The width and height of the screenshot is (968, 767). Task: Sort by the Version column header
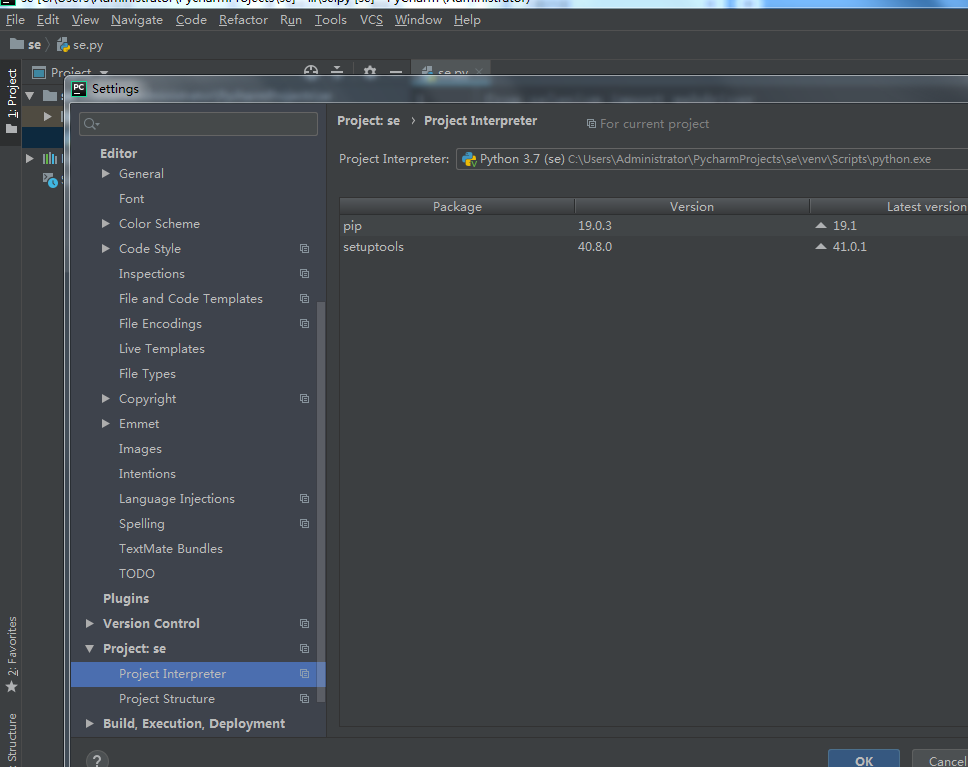(691, 207)
